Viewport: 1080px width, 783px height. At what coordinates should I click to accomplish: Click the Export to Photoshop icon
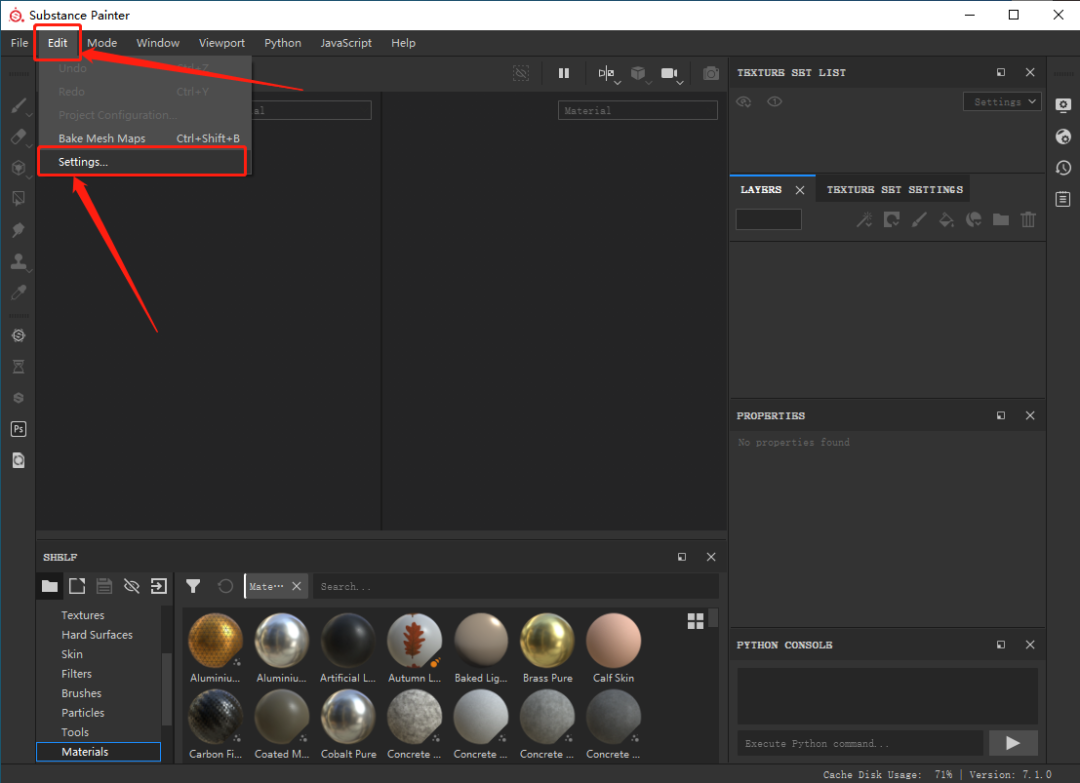coord(19,429)
